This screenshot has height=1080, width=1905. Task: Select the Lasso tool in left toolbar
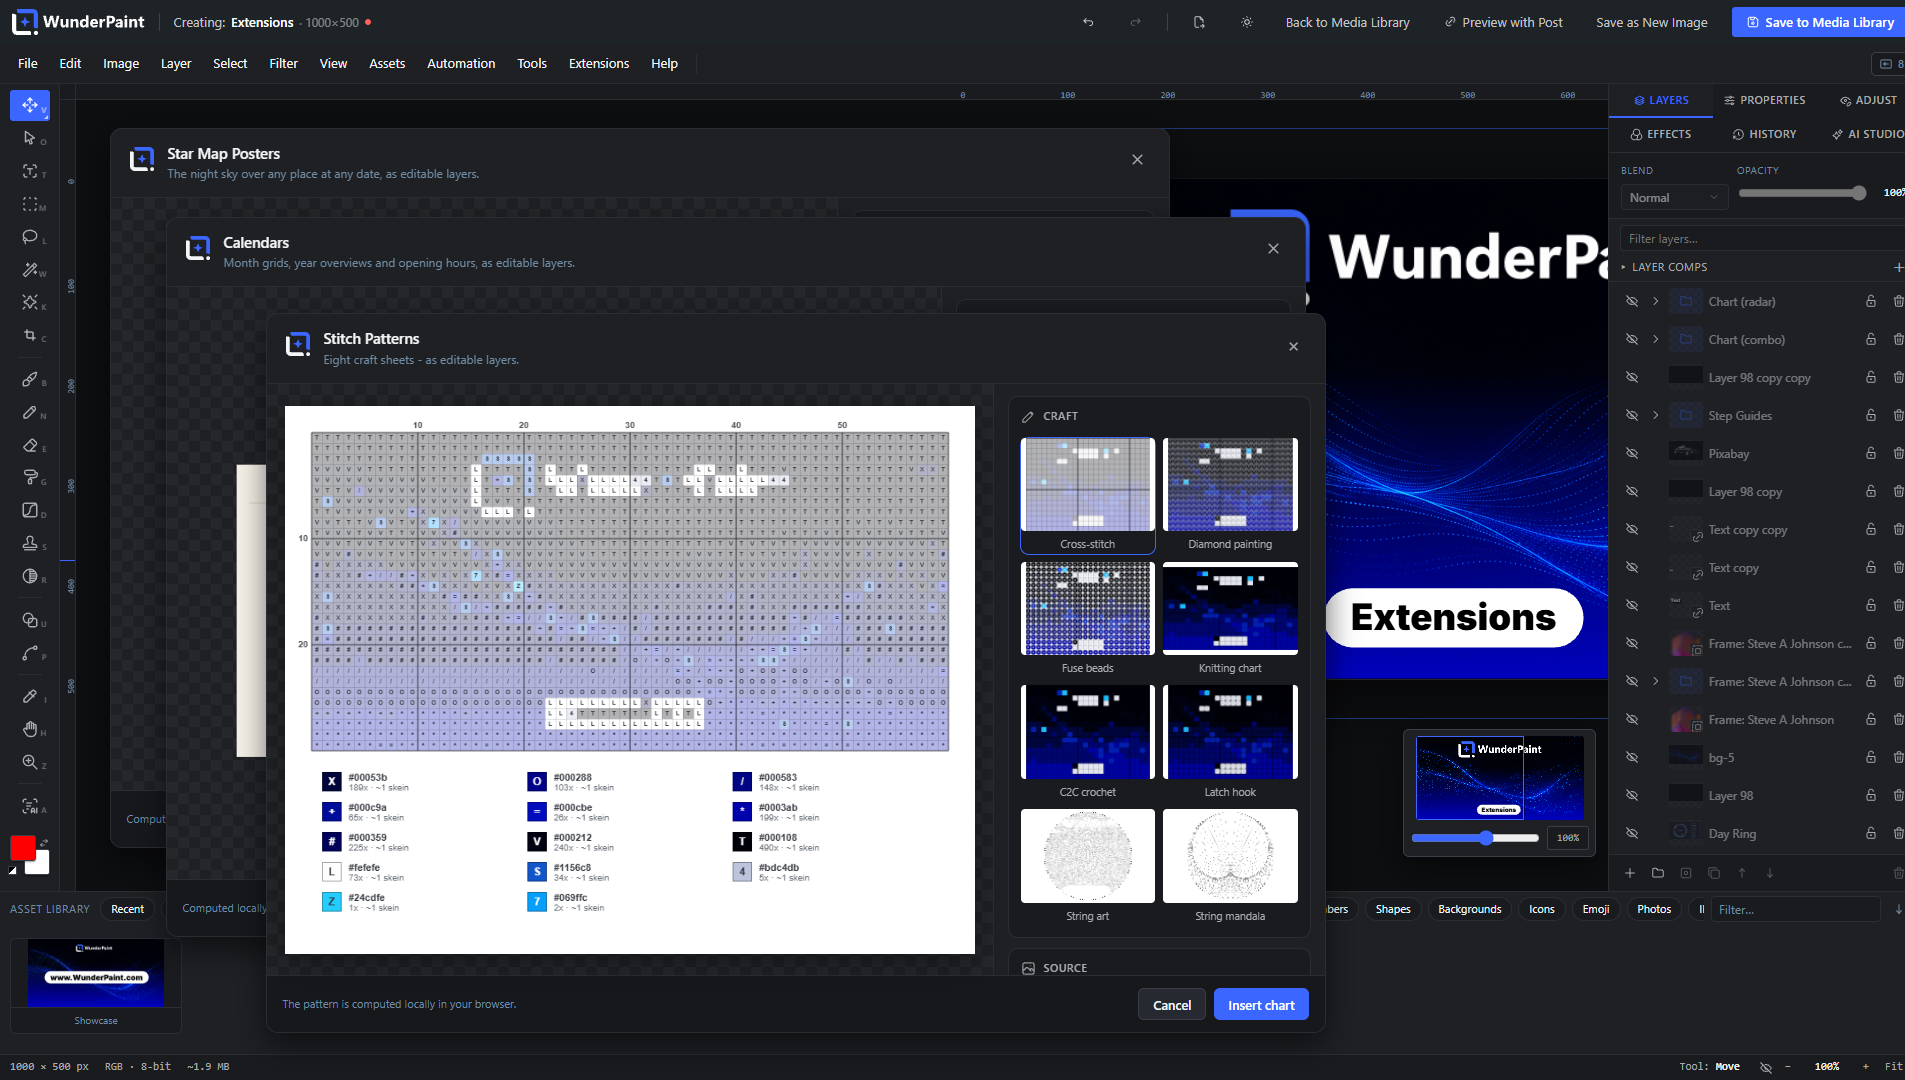point(30,237)
